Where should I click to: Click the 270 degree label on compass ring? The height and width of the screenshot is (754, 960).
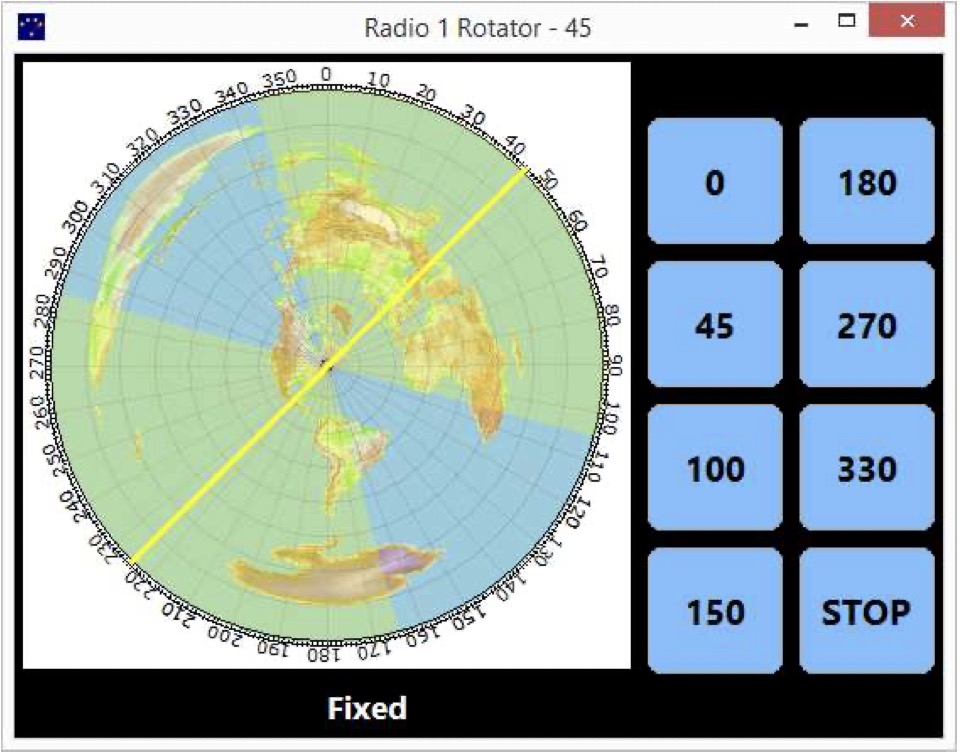(36, 362)
